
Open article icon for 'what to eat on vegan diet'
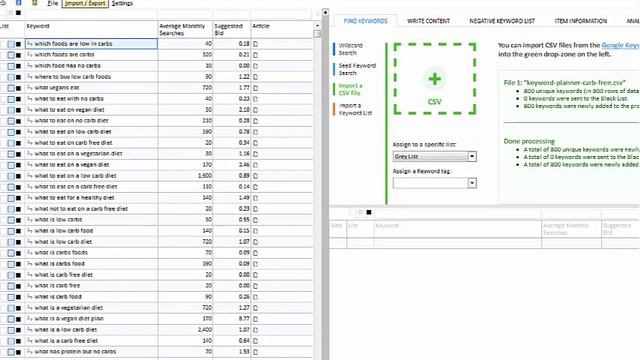pos(256,110)
